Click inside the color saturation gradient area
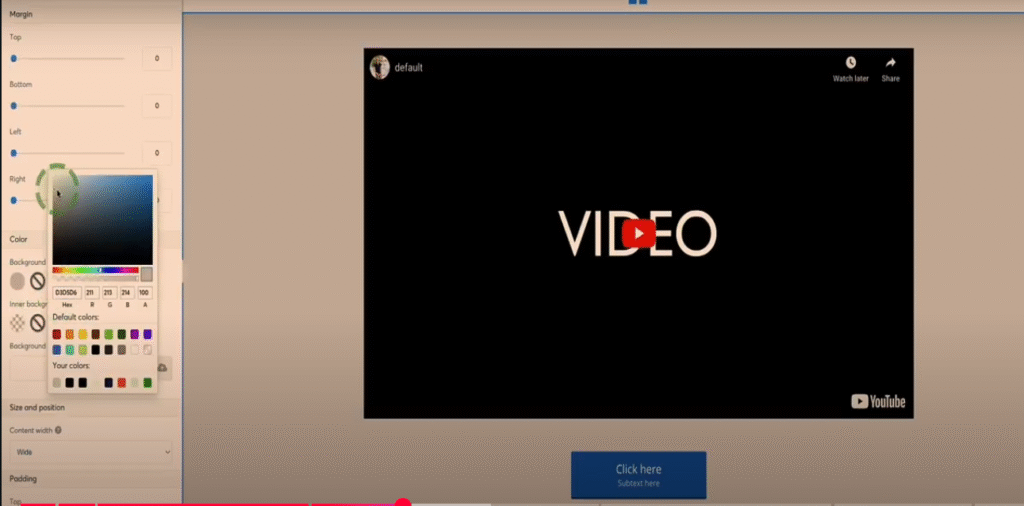 [103, 219]
